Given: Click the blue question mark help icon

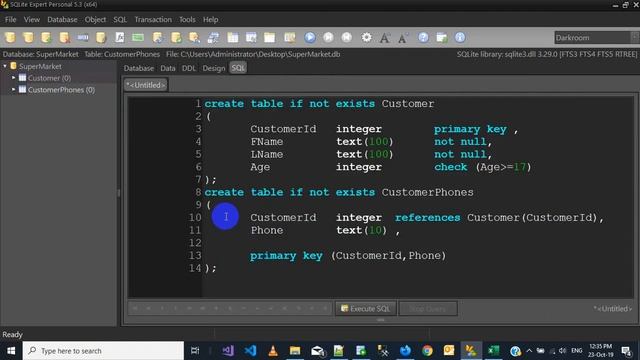Looking at the screenshot, I should [423, 38].
